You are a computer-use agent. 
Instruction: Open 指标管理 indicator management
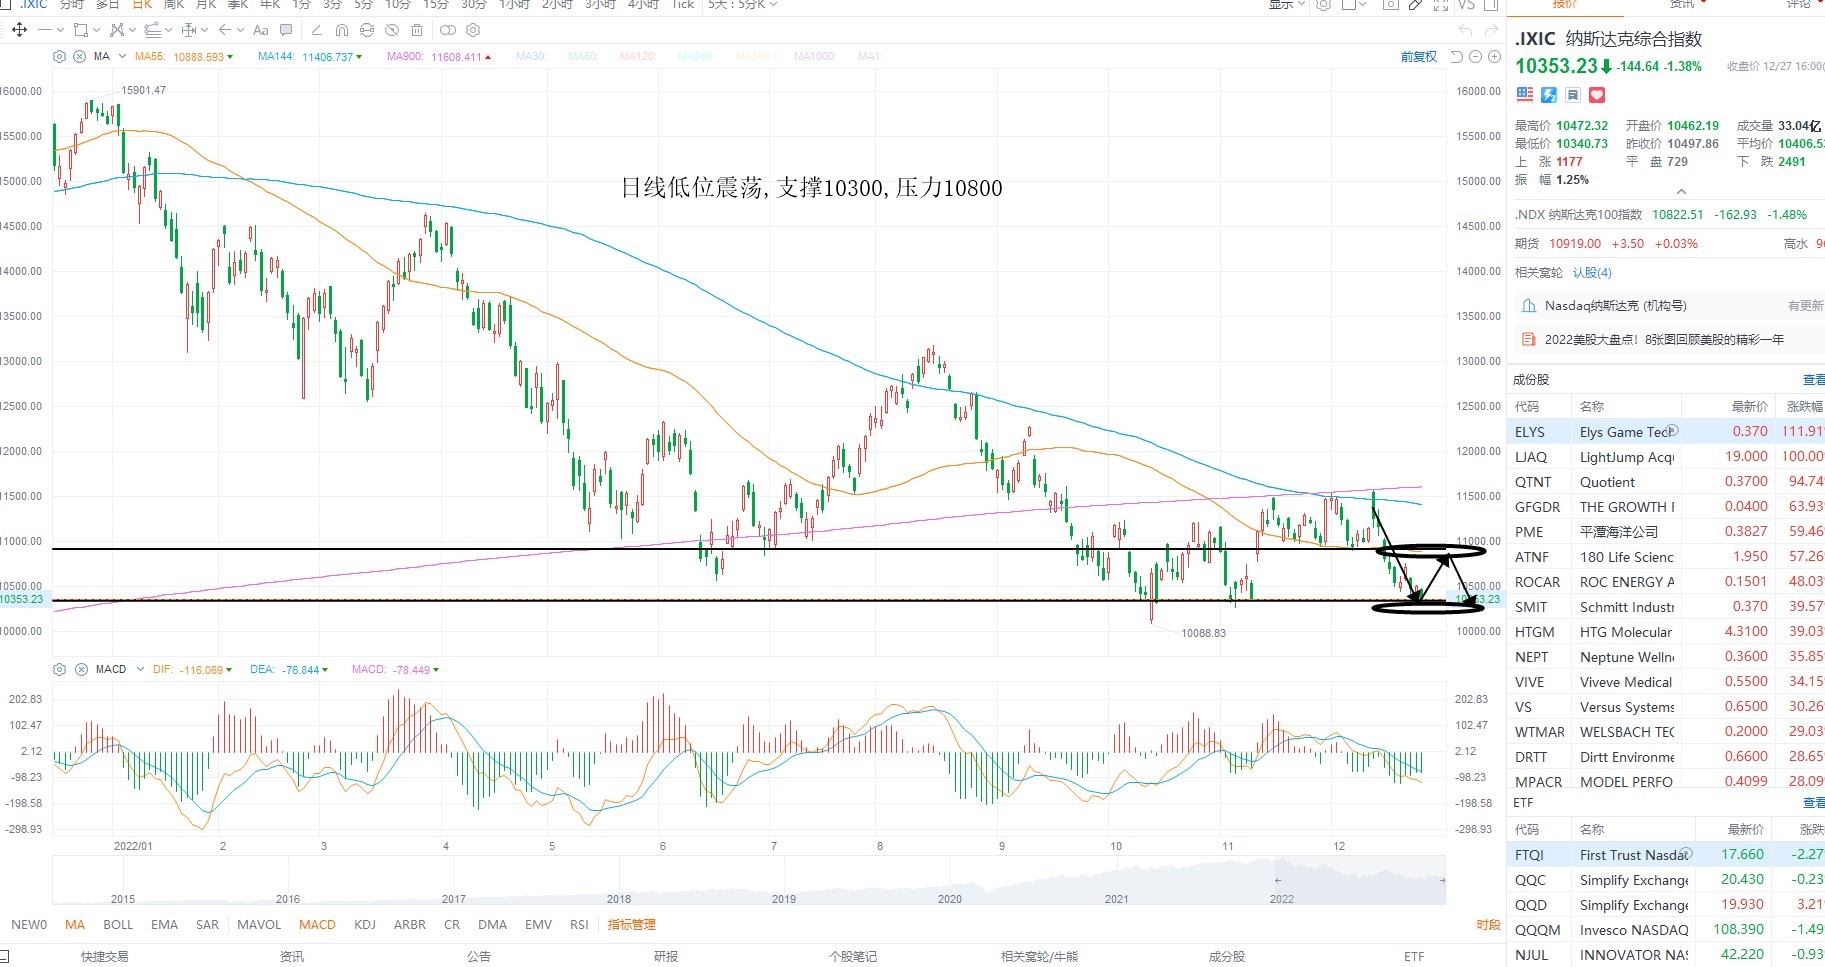pos(632,925)
